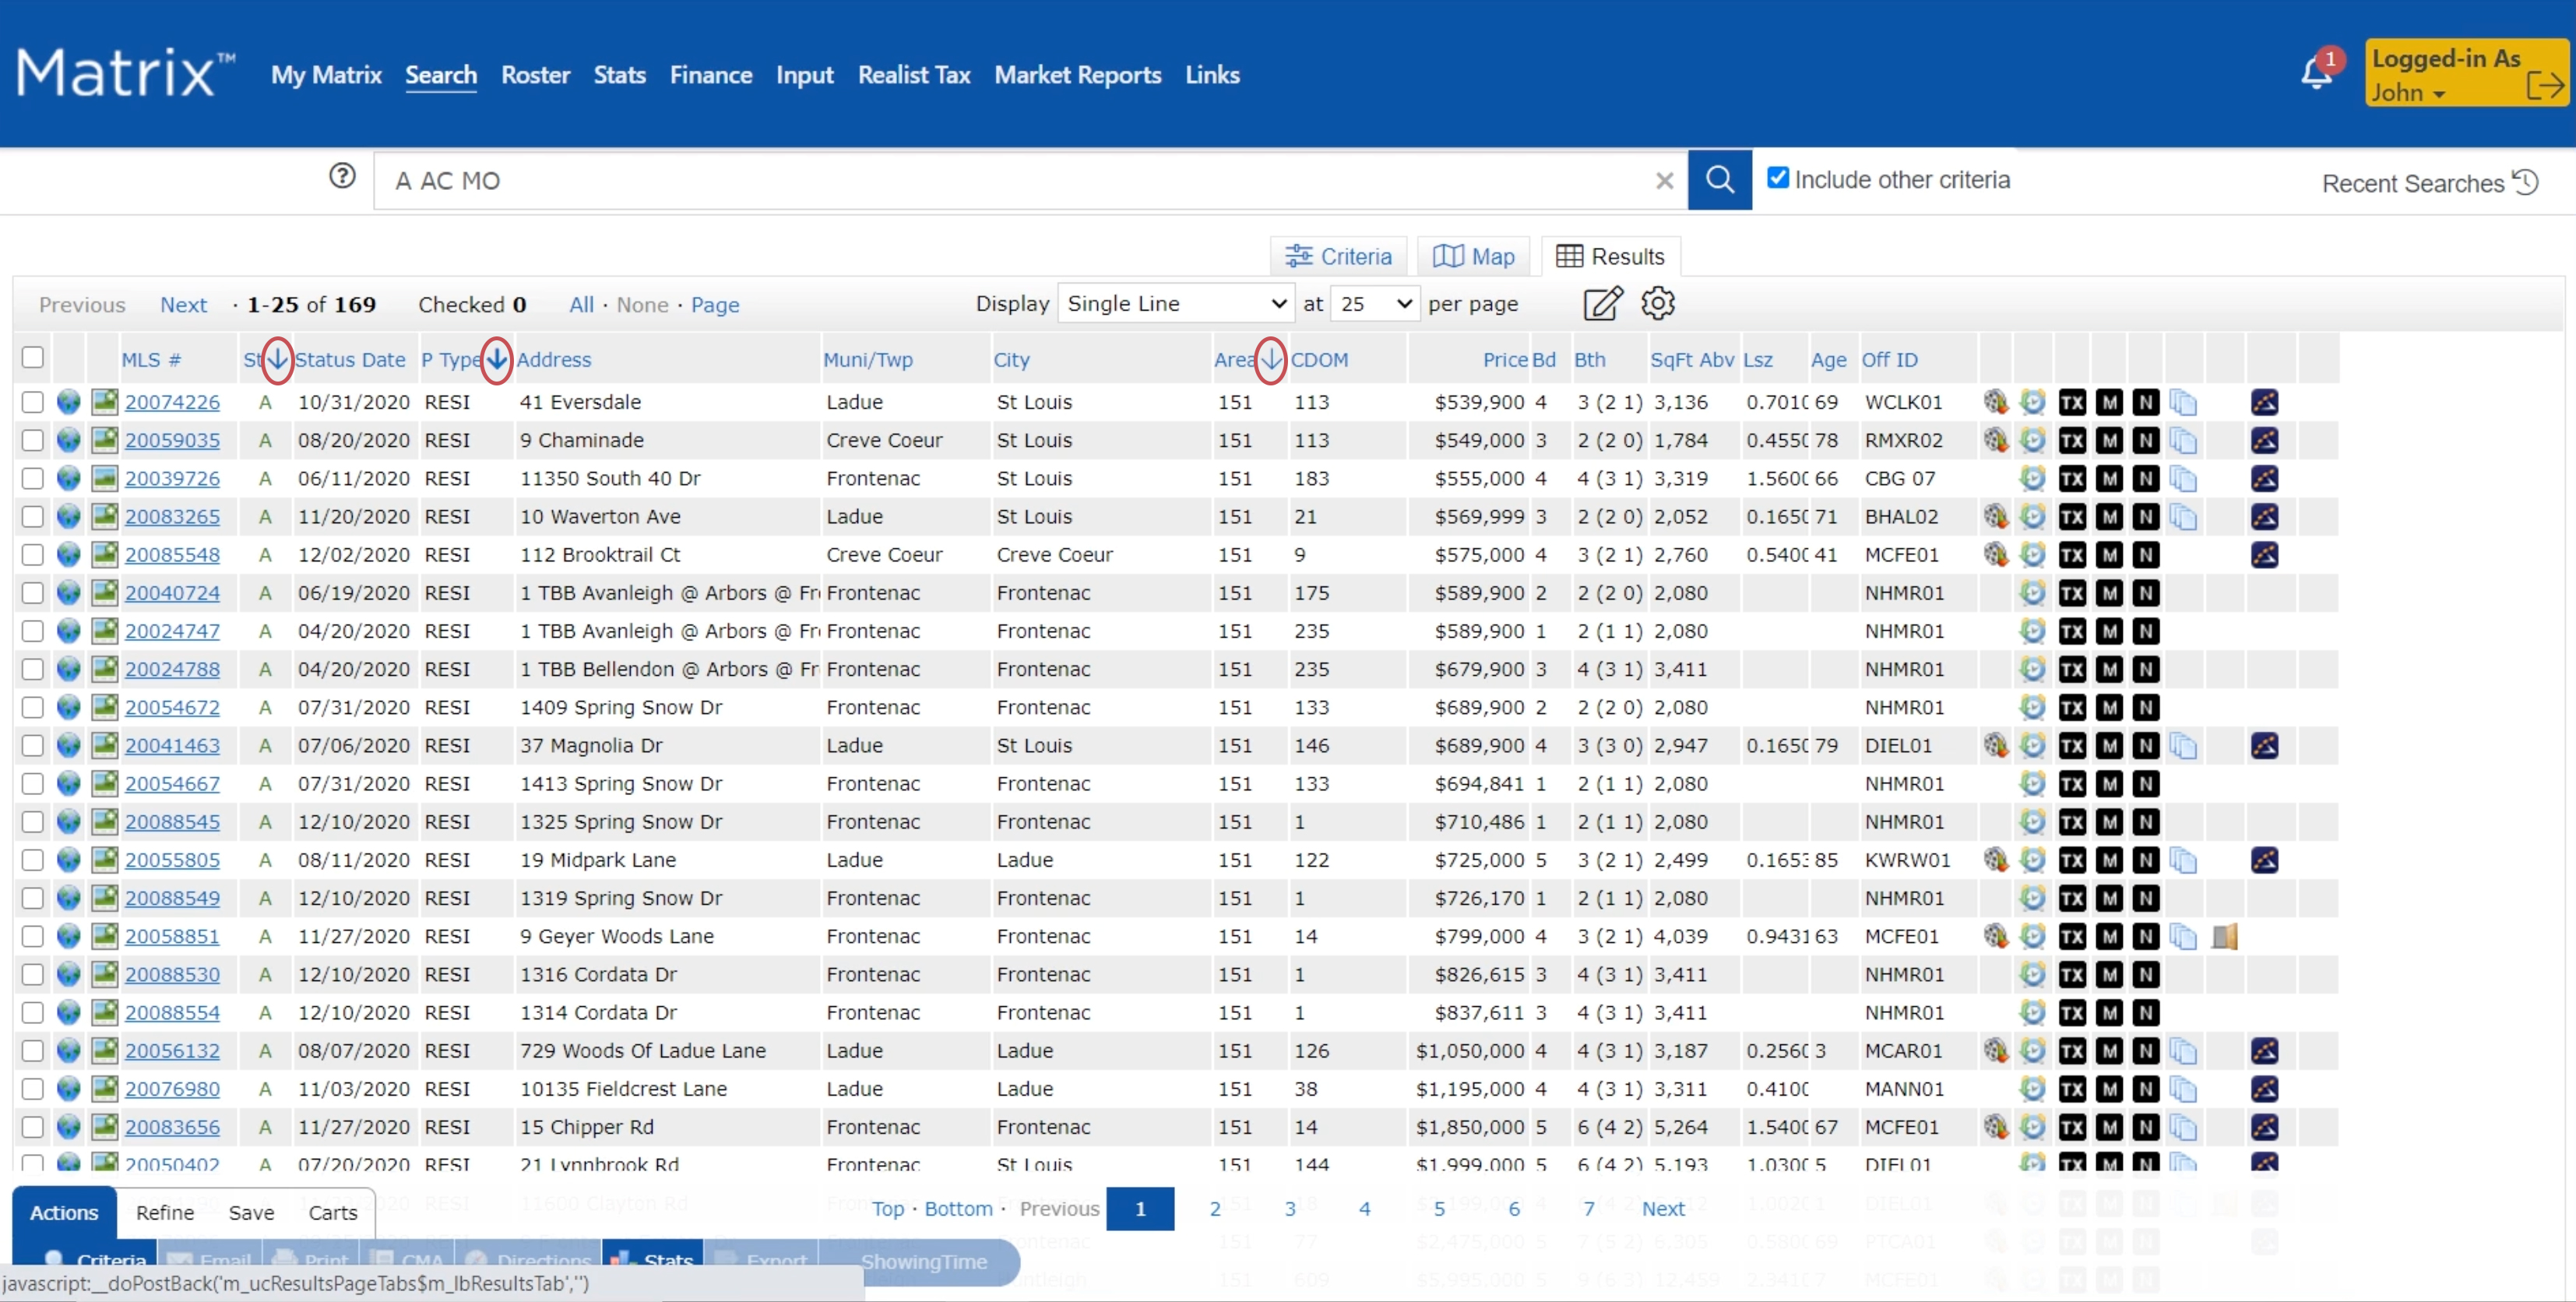2576x1302 pixels.
Task: Open the Market Reports menu
Action: tap(1077, 75)
